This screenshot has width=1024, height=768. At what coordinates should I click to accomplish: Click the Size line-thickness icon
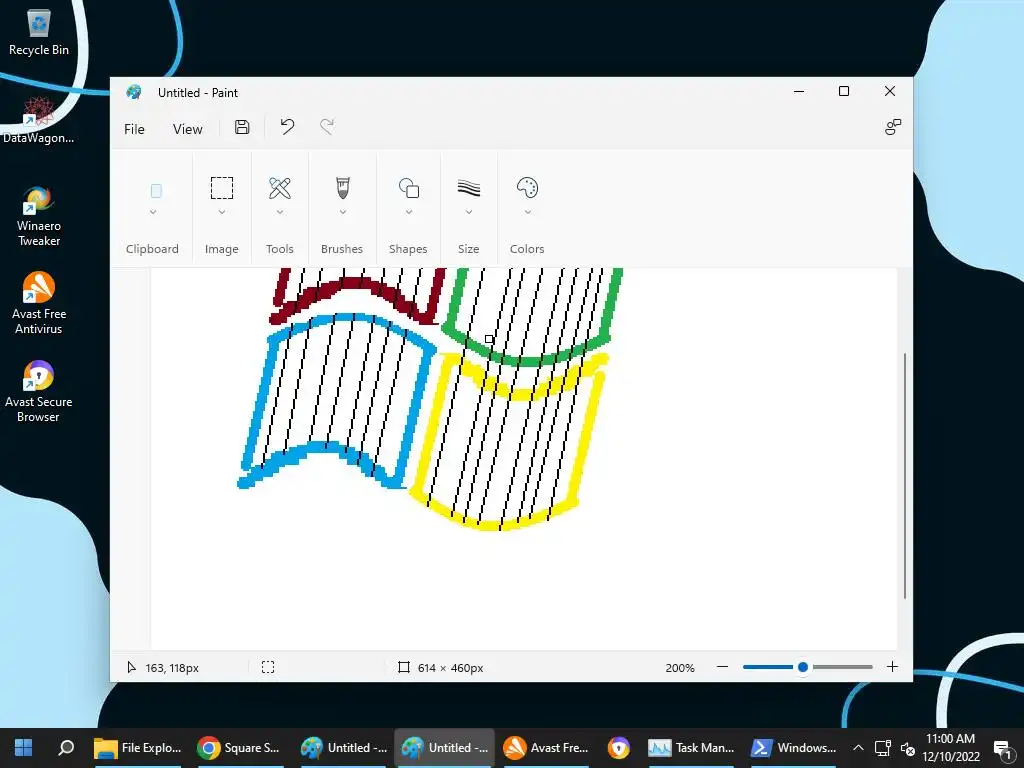pyautogui.click(x=469, y=189)
